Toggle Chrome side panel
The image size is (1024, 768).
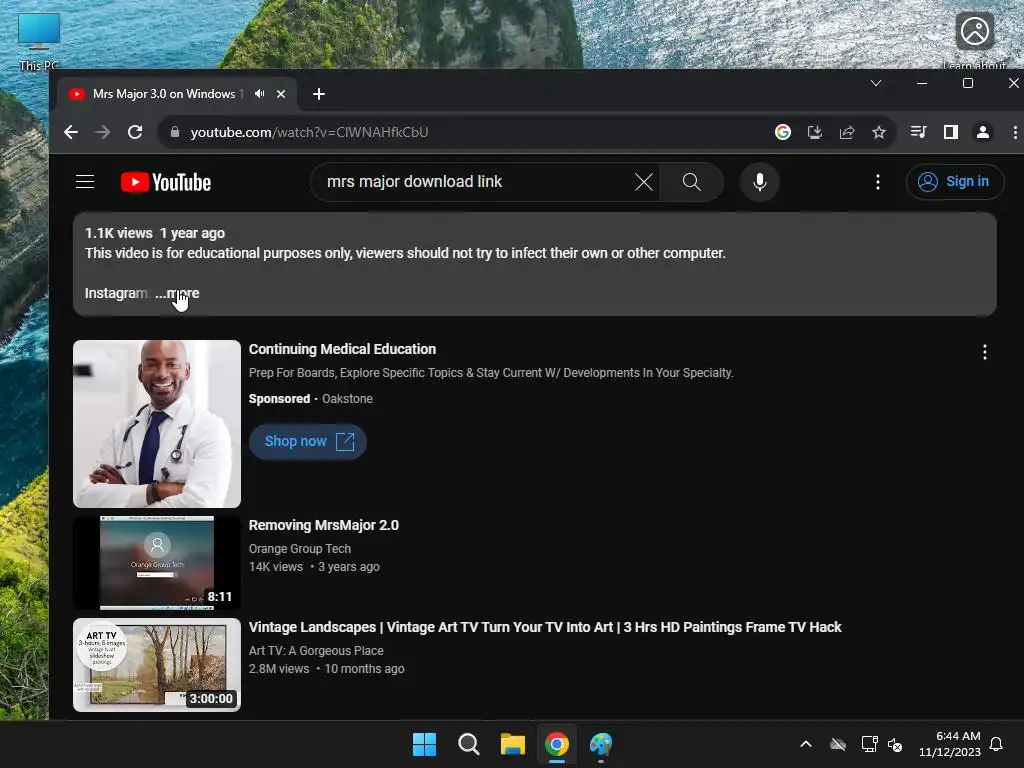pyautogui.click(x=951, y=133)
